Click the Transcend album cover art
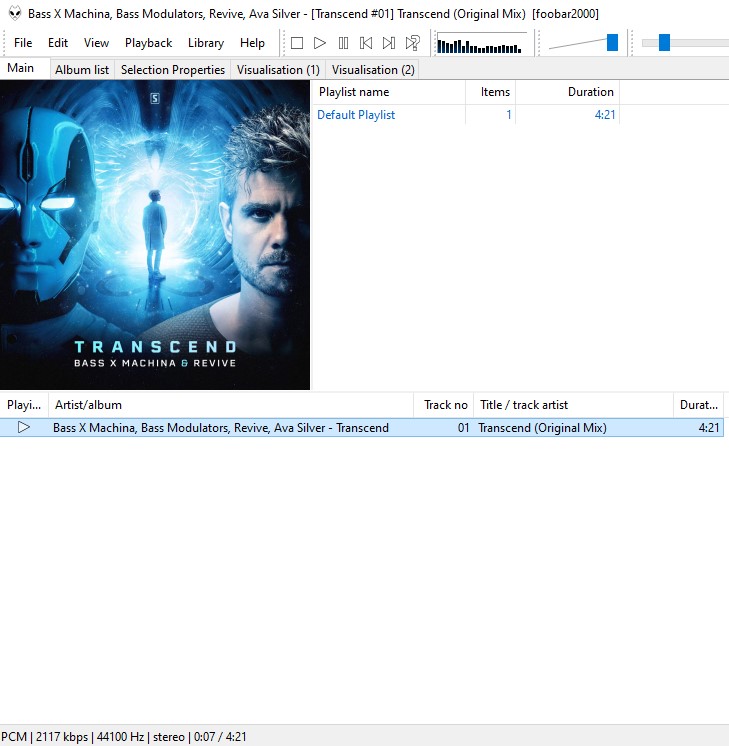729x746 pixels. click(155, 235)
